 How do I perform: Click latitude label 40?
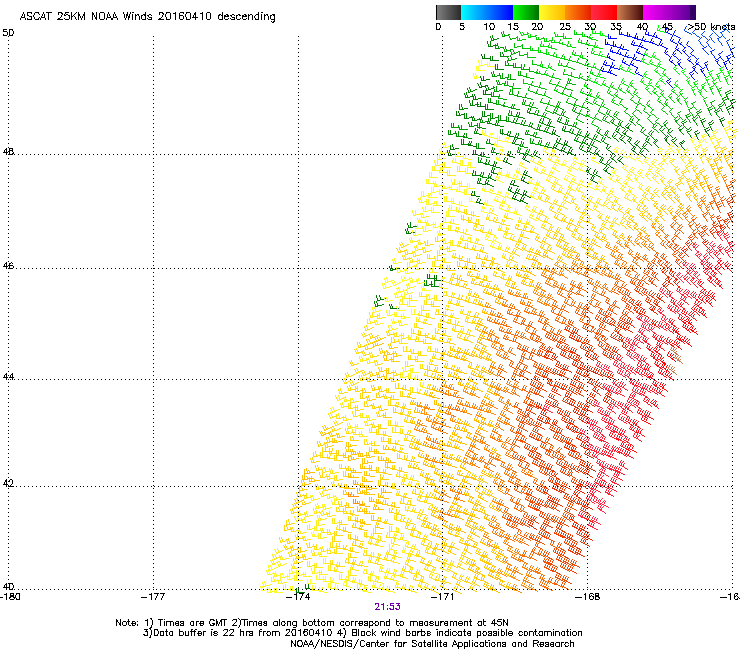pyautogui.click(x=8, y=586)
